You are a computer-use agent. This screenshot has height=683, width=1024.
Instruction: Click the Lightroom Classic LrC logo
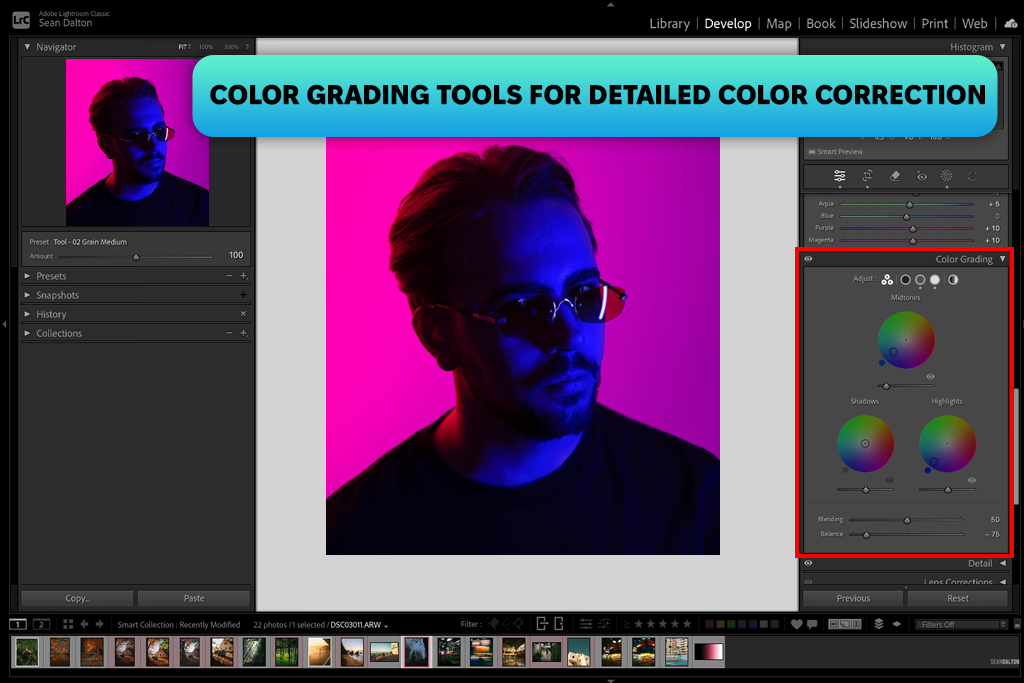(x=21, y=20)
